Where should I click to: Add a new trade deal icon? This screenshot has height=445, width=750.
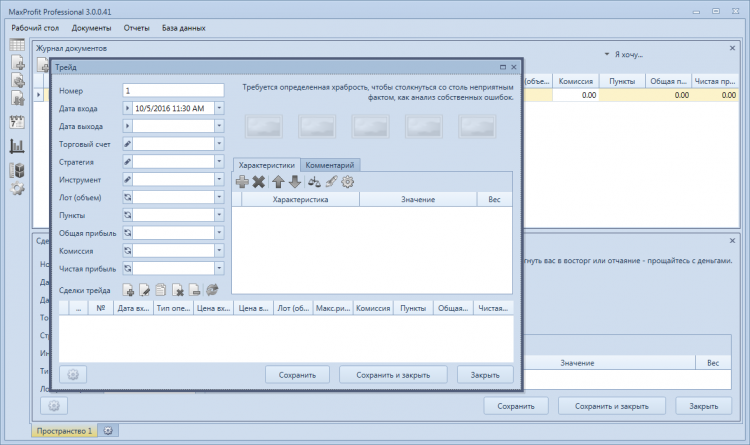[x=128, y=290]
